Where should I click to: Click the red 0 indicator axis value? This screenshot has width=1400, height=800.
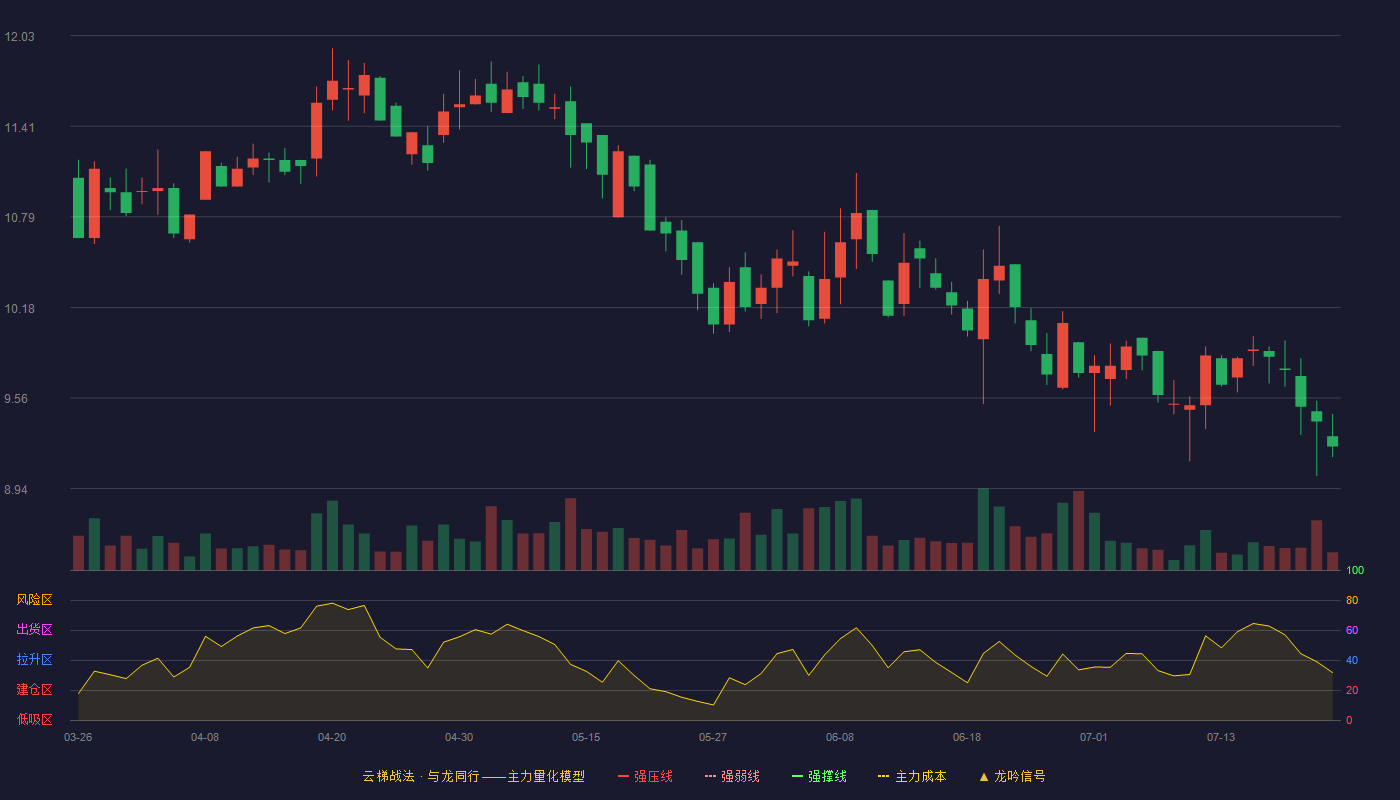(1349, 720)
